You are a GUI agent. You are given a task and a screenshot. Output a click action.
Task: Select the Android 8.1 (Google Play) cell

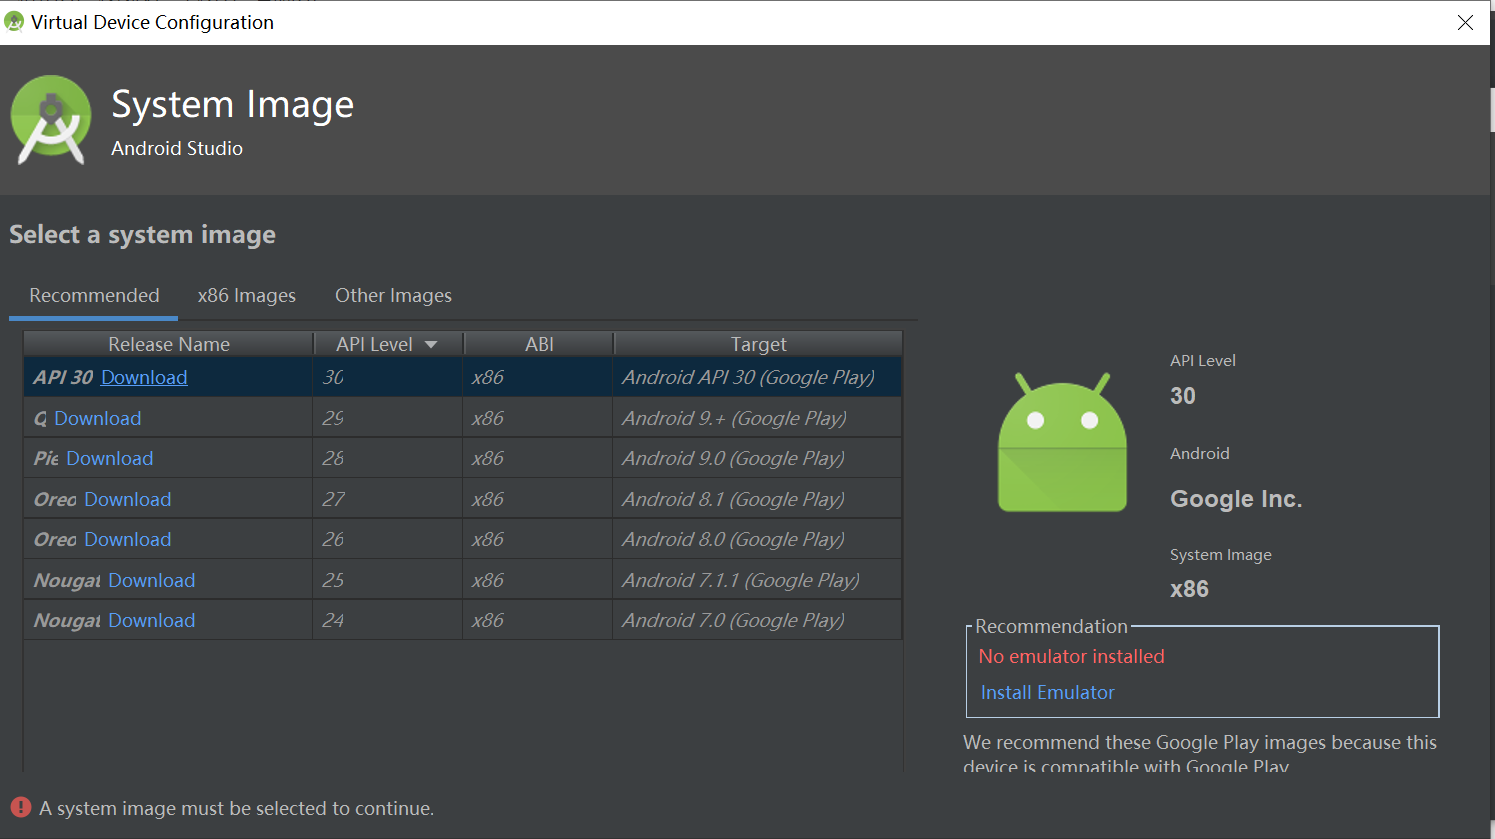tap(757, 499)
